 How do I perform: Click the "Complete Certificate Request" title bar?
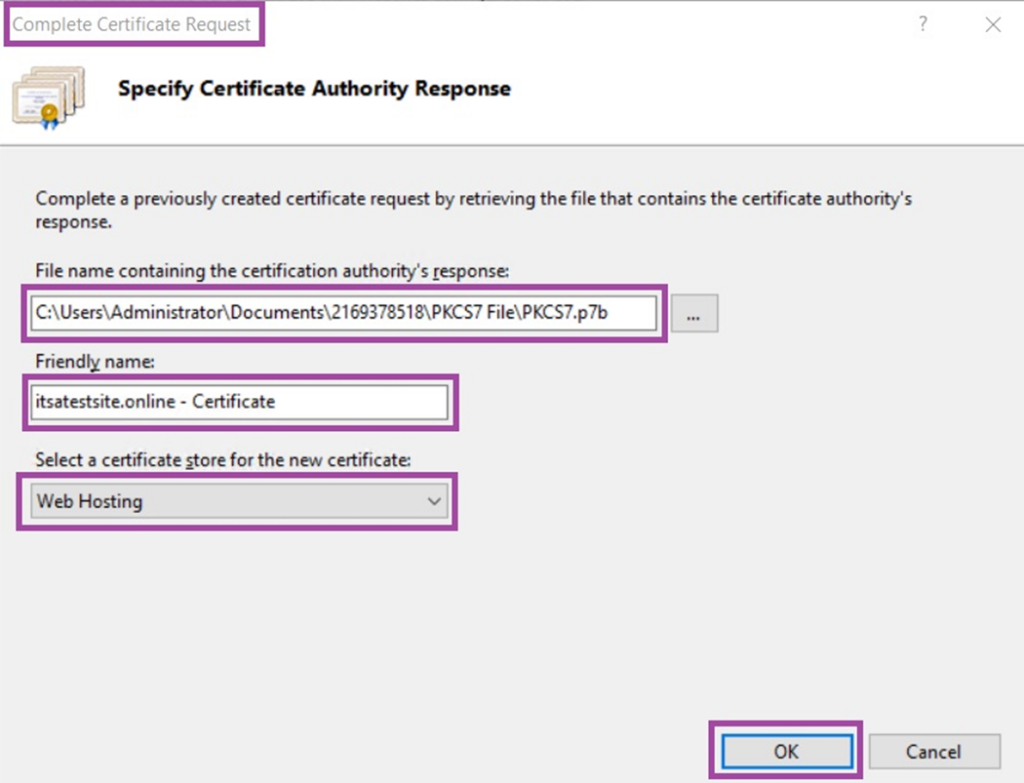click(x=133, y=24)
